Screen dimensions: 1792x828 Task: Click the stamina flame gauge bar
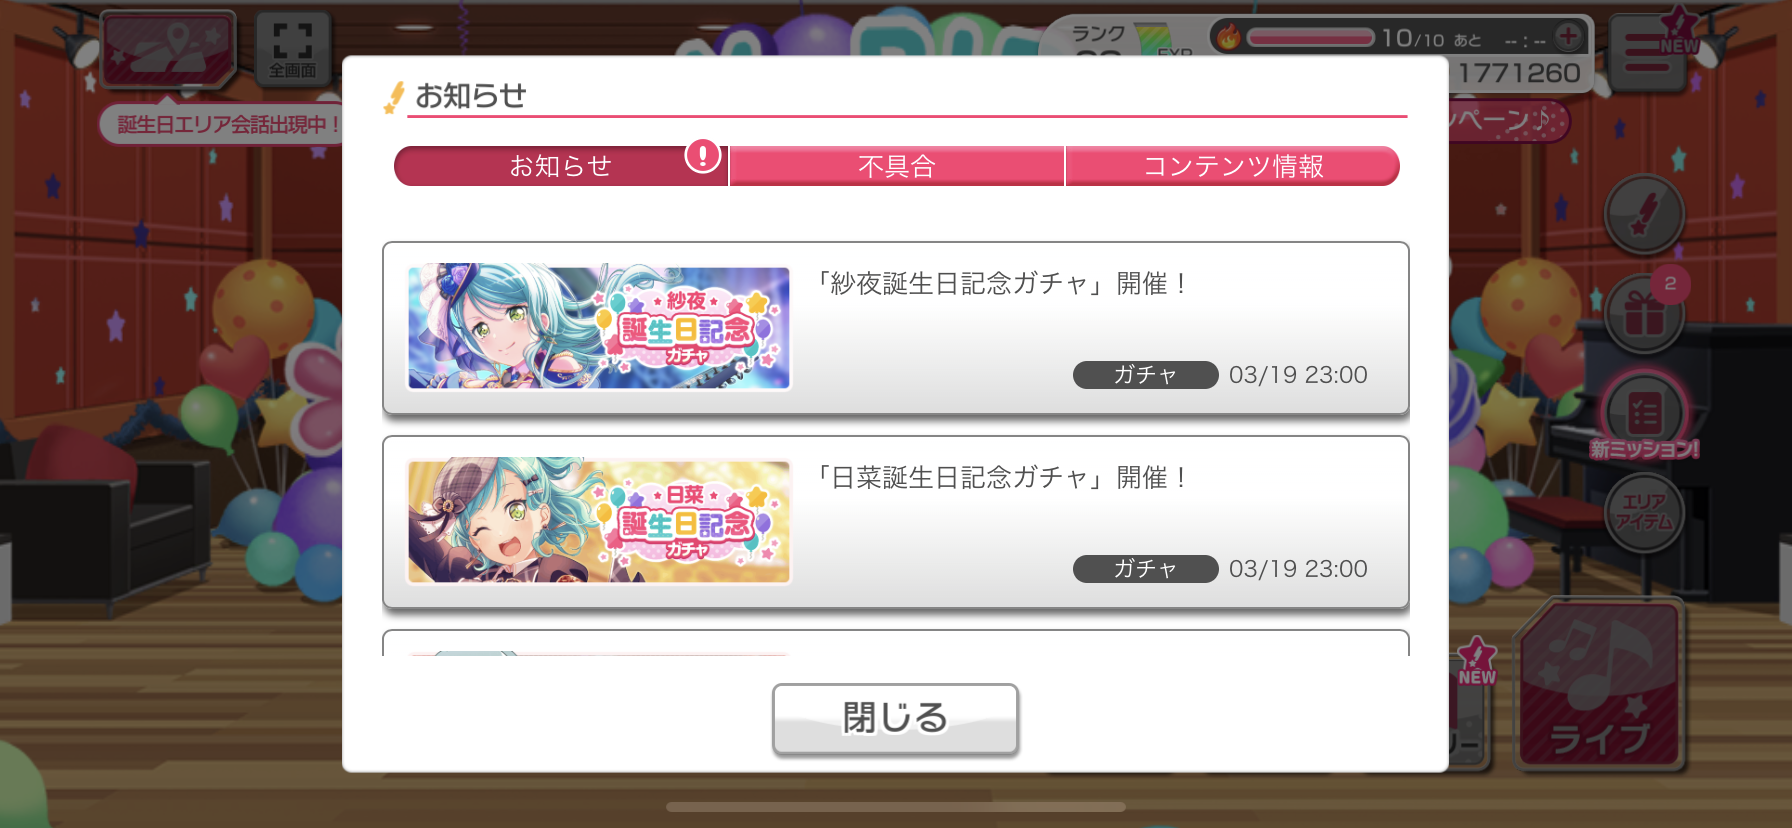pyautogui.click(x=1310, y=38)
